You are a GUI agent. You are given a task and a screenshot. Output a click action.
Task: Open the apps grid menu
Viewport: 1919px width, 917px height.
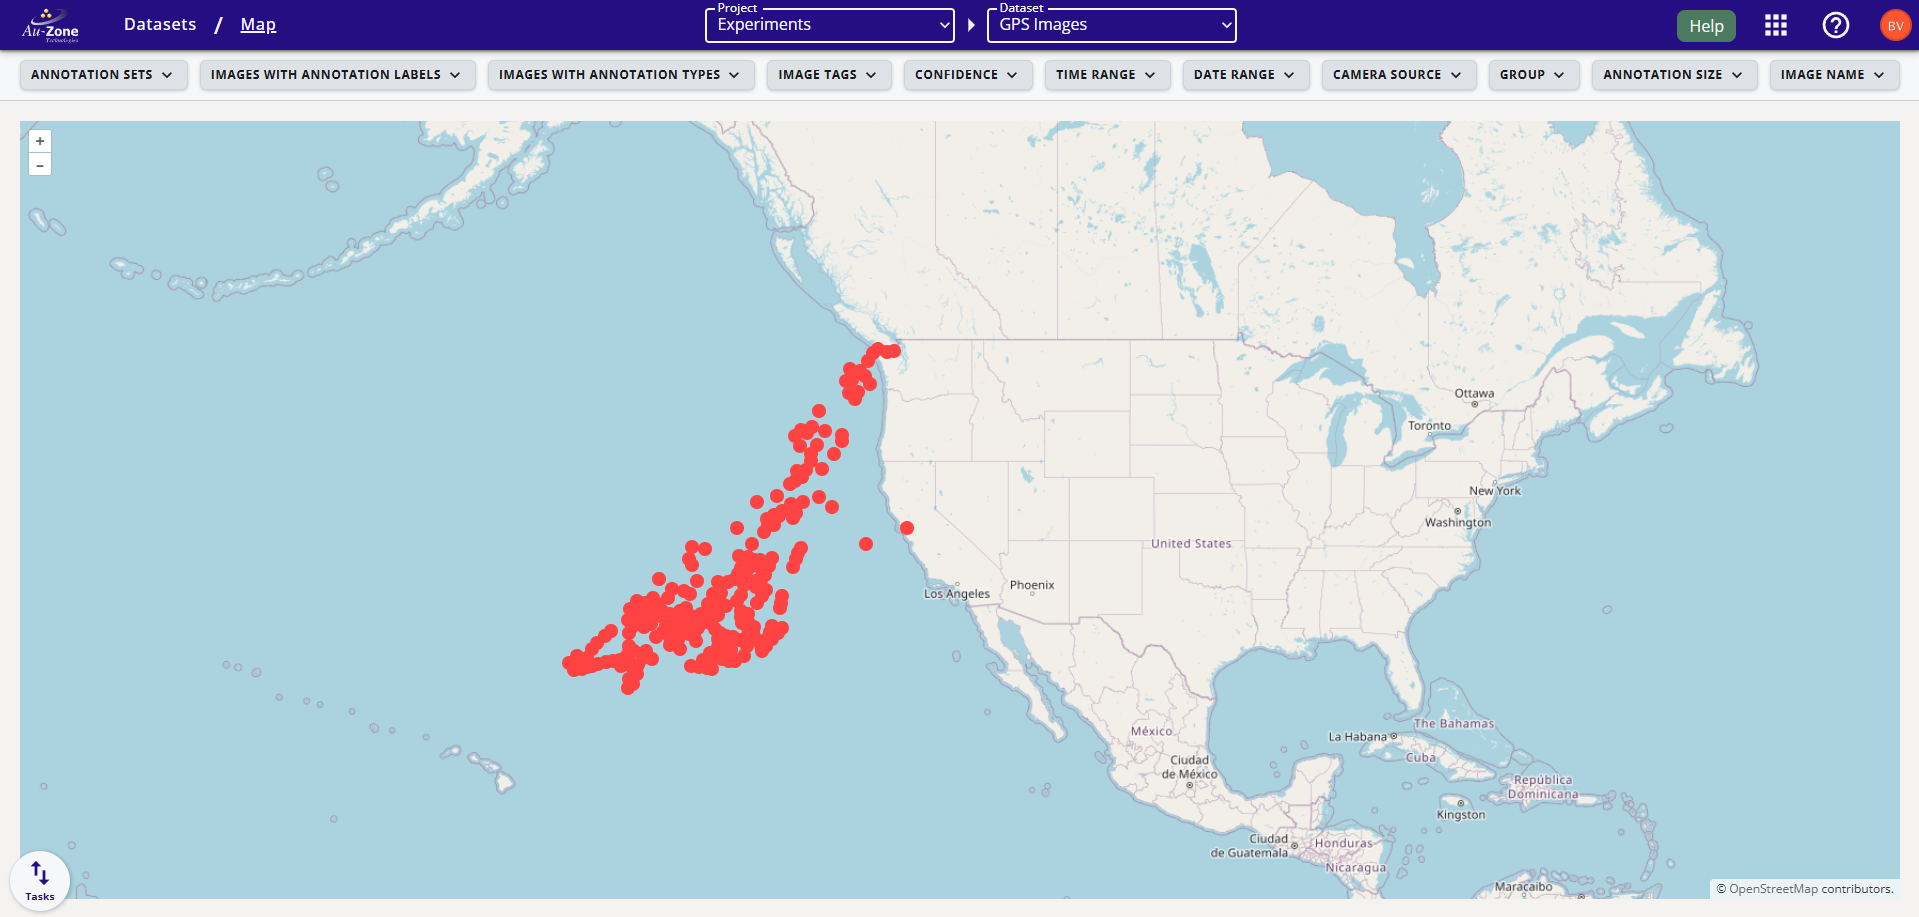click(x=1776, y=25)
